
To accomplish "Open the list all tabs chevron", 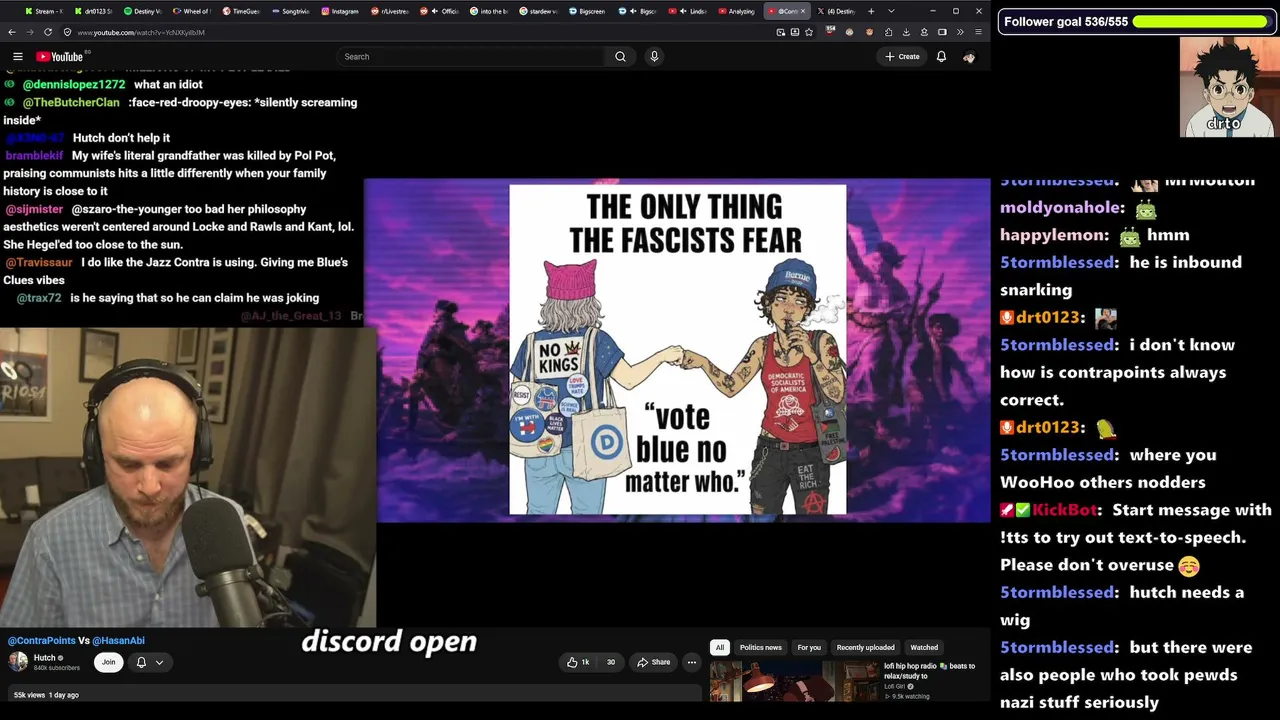I will 891,11.
